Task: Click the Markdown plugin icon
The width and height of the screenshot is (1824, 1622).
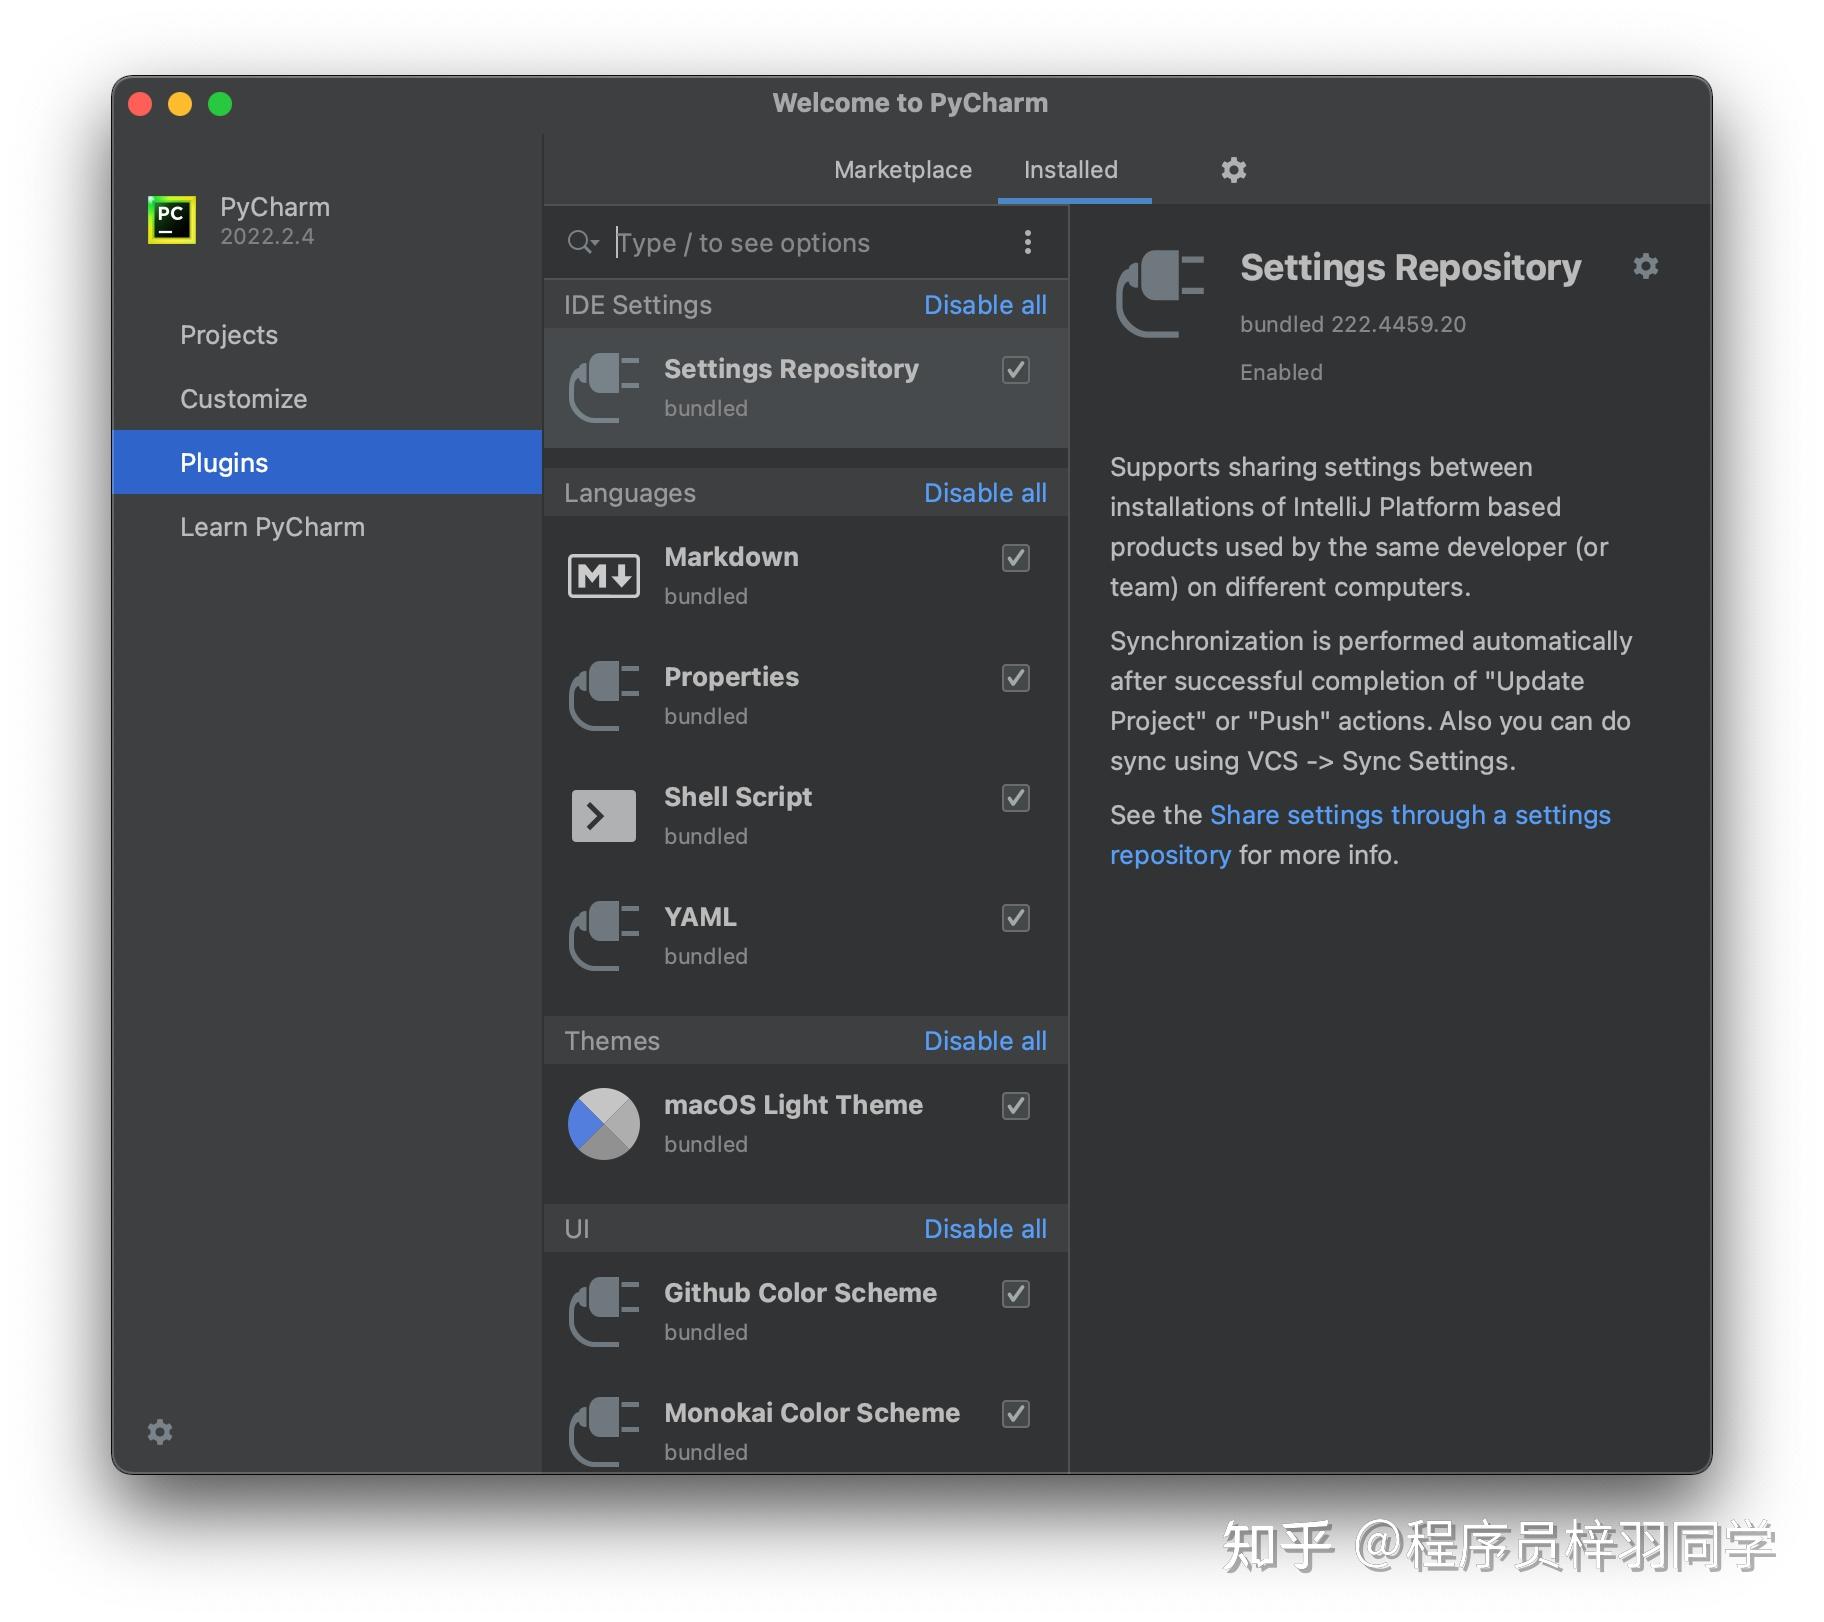Action: click(603, 576)
